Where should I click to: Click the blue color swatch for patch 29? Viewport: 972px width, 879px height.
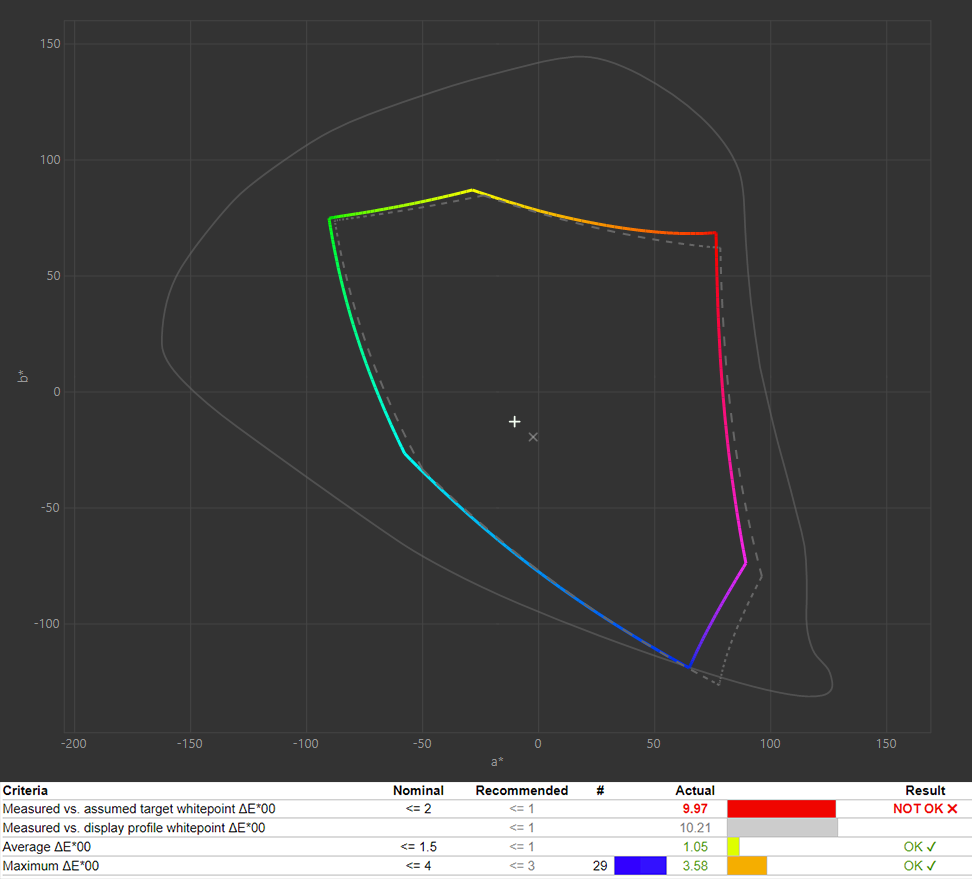pos(640,866)
